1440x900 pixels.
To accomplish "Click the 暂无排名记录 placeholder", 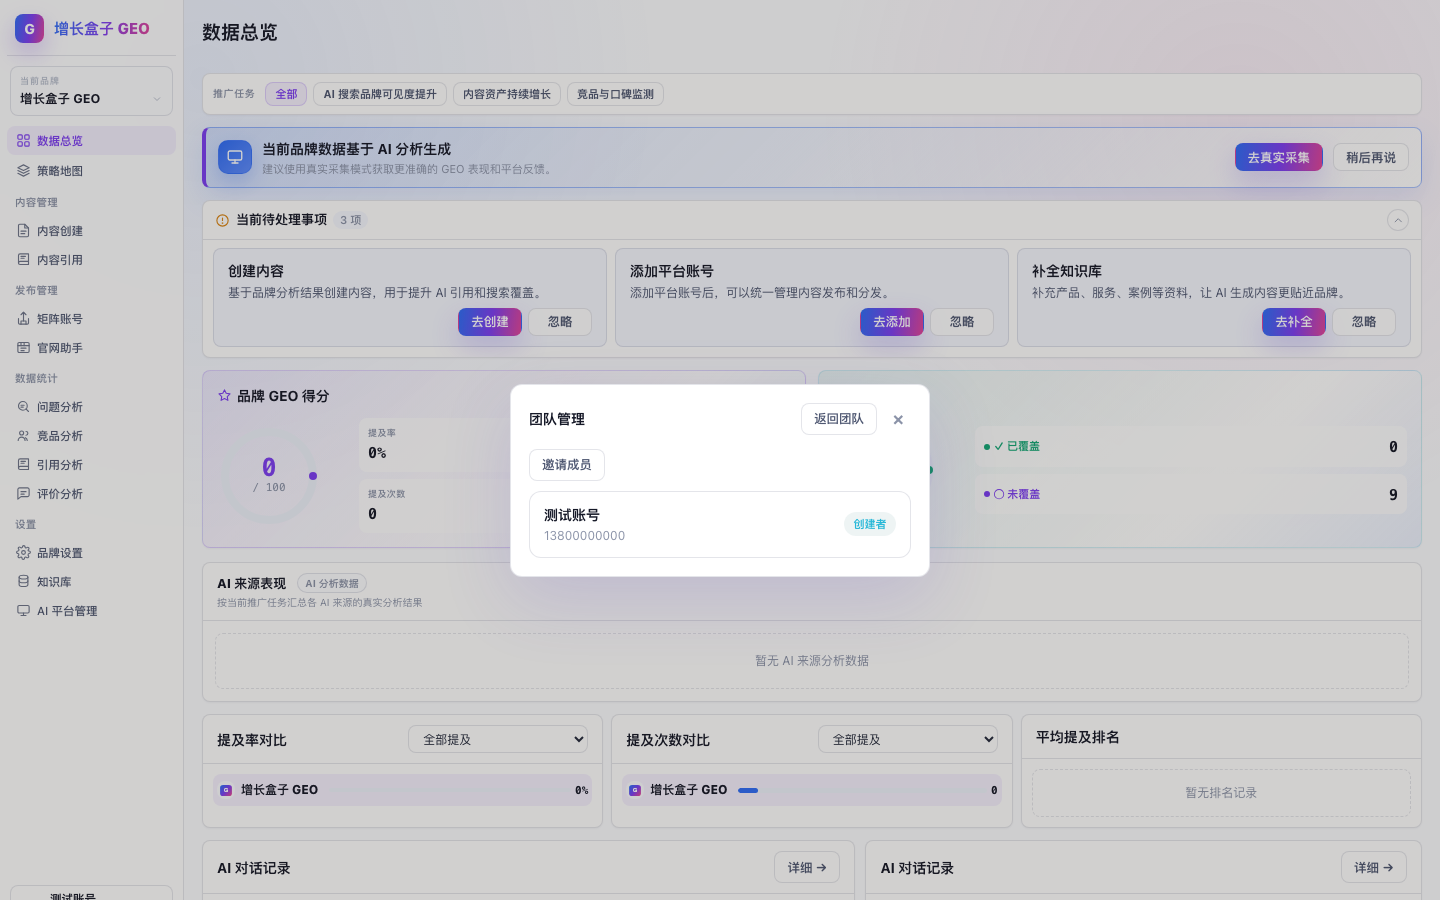I will 1221,793.
